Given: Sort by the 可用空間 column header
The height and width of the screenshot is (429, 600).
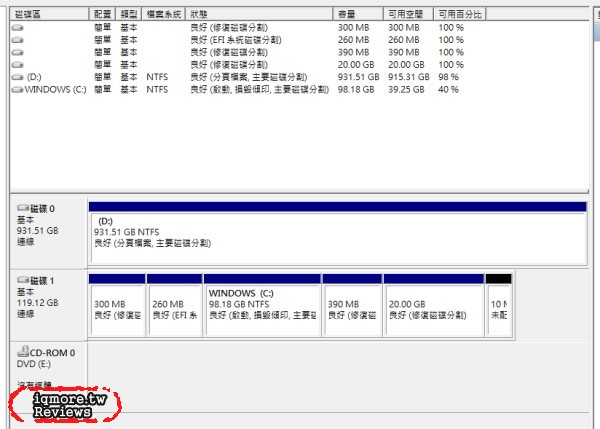Looking at the screenshot, I should [x=408, y=14].
